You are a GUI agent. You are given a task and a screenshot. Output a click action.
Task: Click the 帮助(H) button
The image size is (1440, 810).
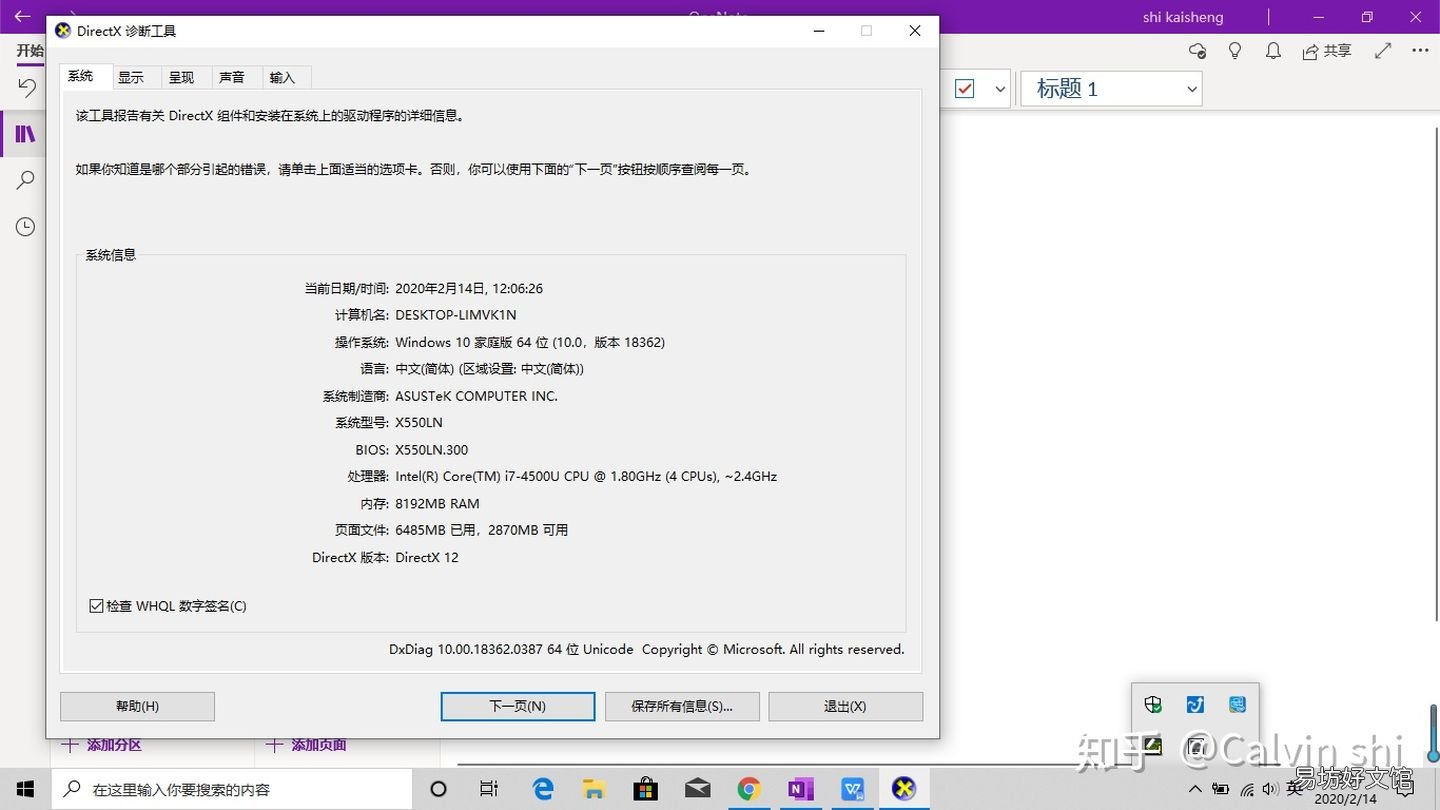pyautogui.click(x=137, y=706)
